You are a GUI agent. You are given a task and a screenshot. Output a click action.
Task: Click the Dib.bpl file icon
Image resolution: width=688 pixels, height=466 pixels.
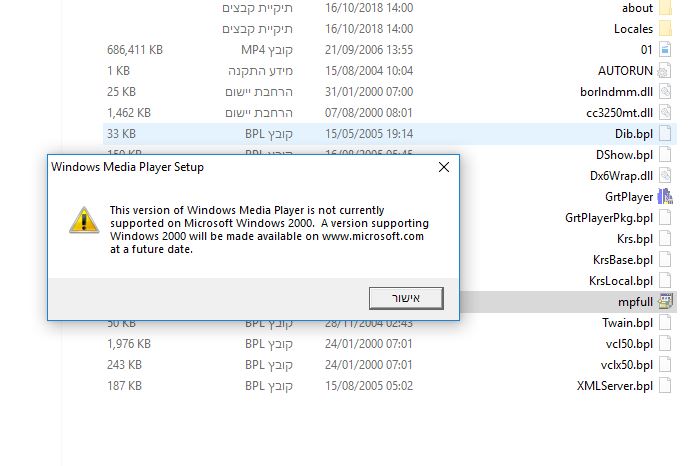(665, 134)
